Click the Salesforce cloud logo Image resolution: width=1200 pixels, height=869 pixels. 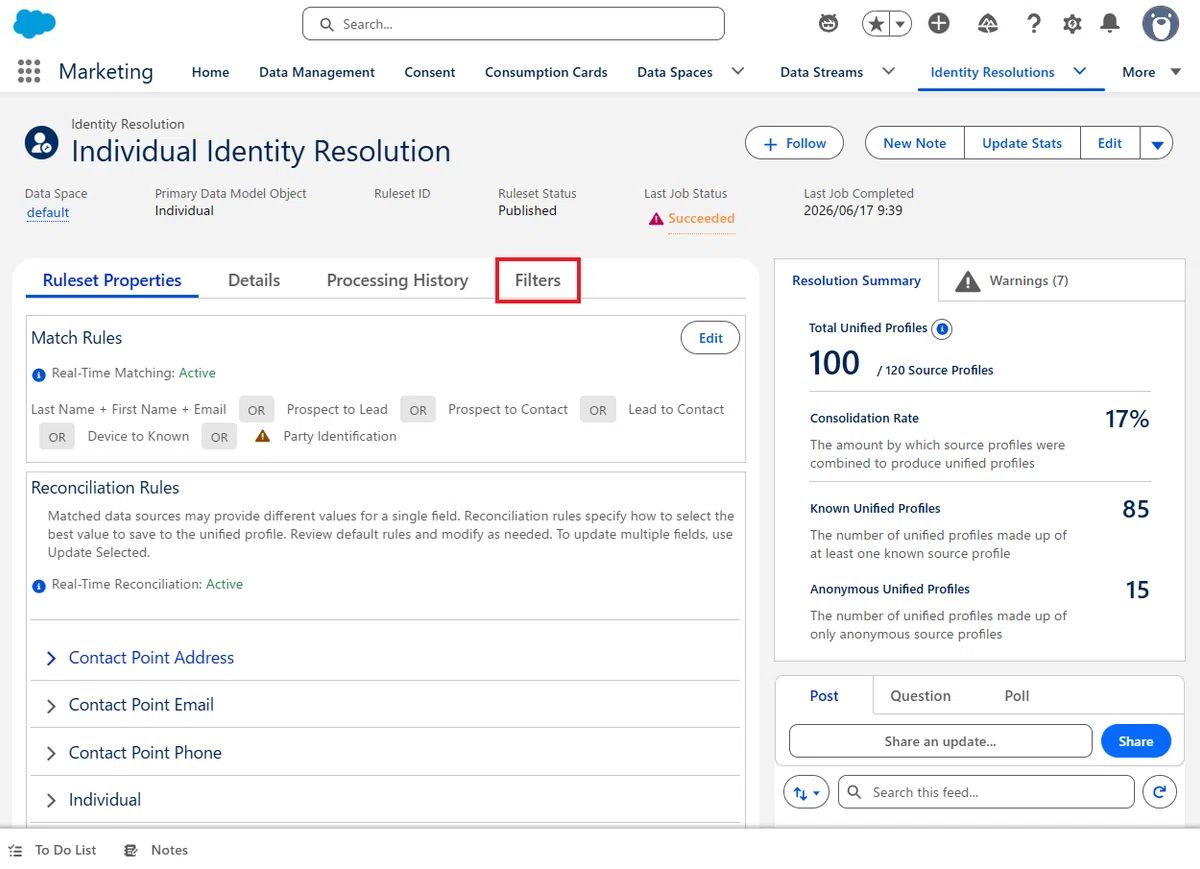coord(34,24)
